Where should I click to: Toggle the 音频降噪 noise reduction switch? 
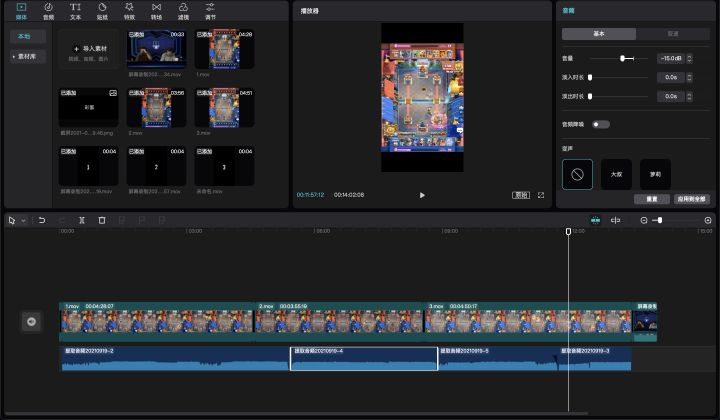(601, 124)
